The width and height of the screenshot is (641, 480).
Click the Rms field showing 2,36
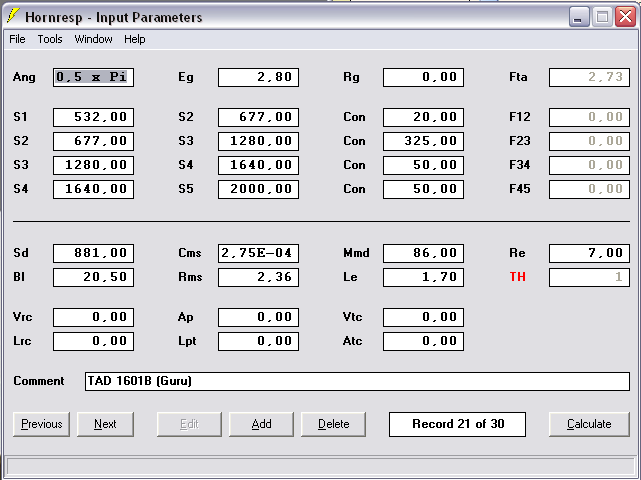[258, 277]
